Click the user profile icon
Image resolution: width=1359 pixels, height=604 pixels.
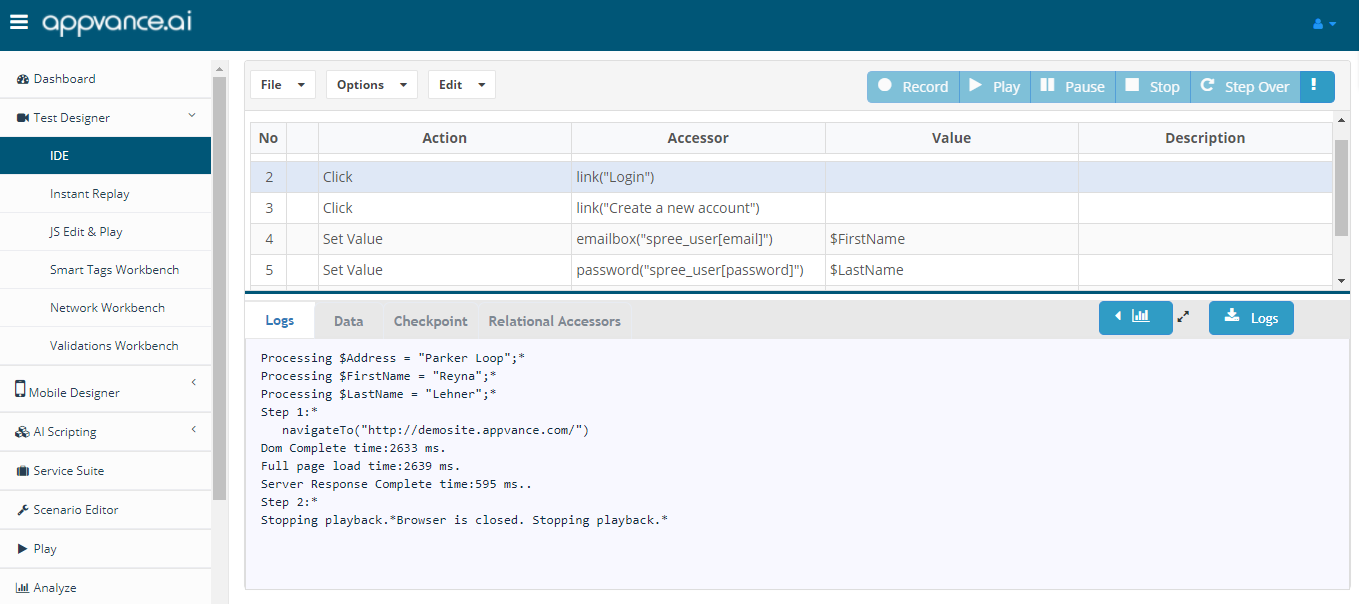[1323, 24]
